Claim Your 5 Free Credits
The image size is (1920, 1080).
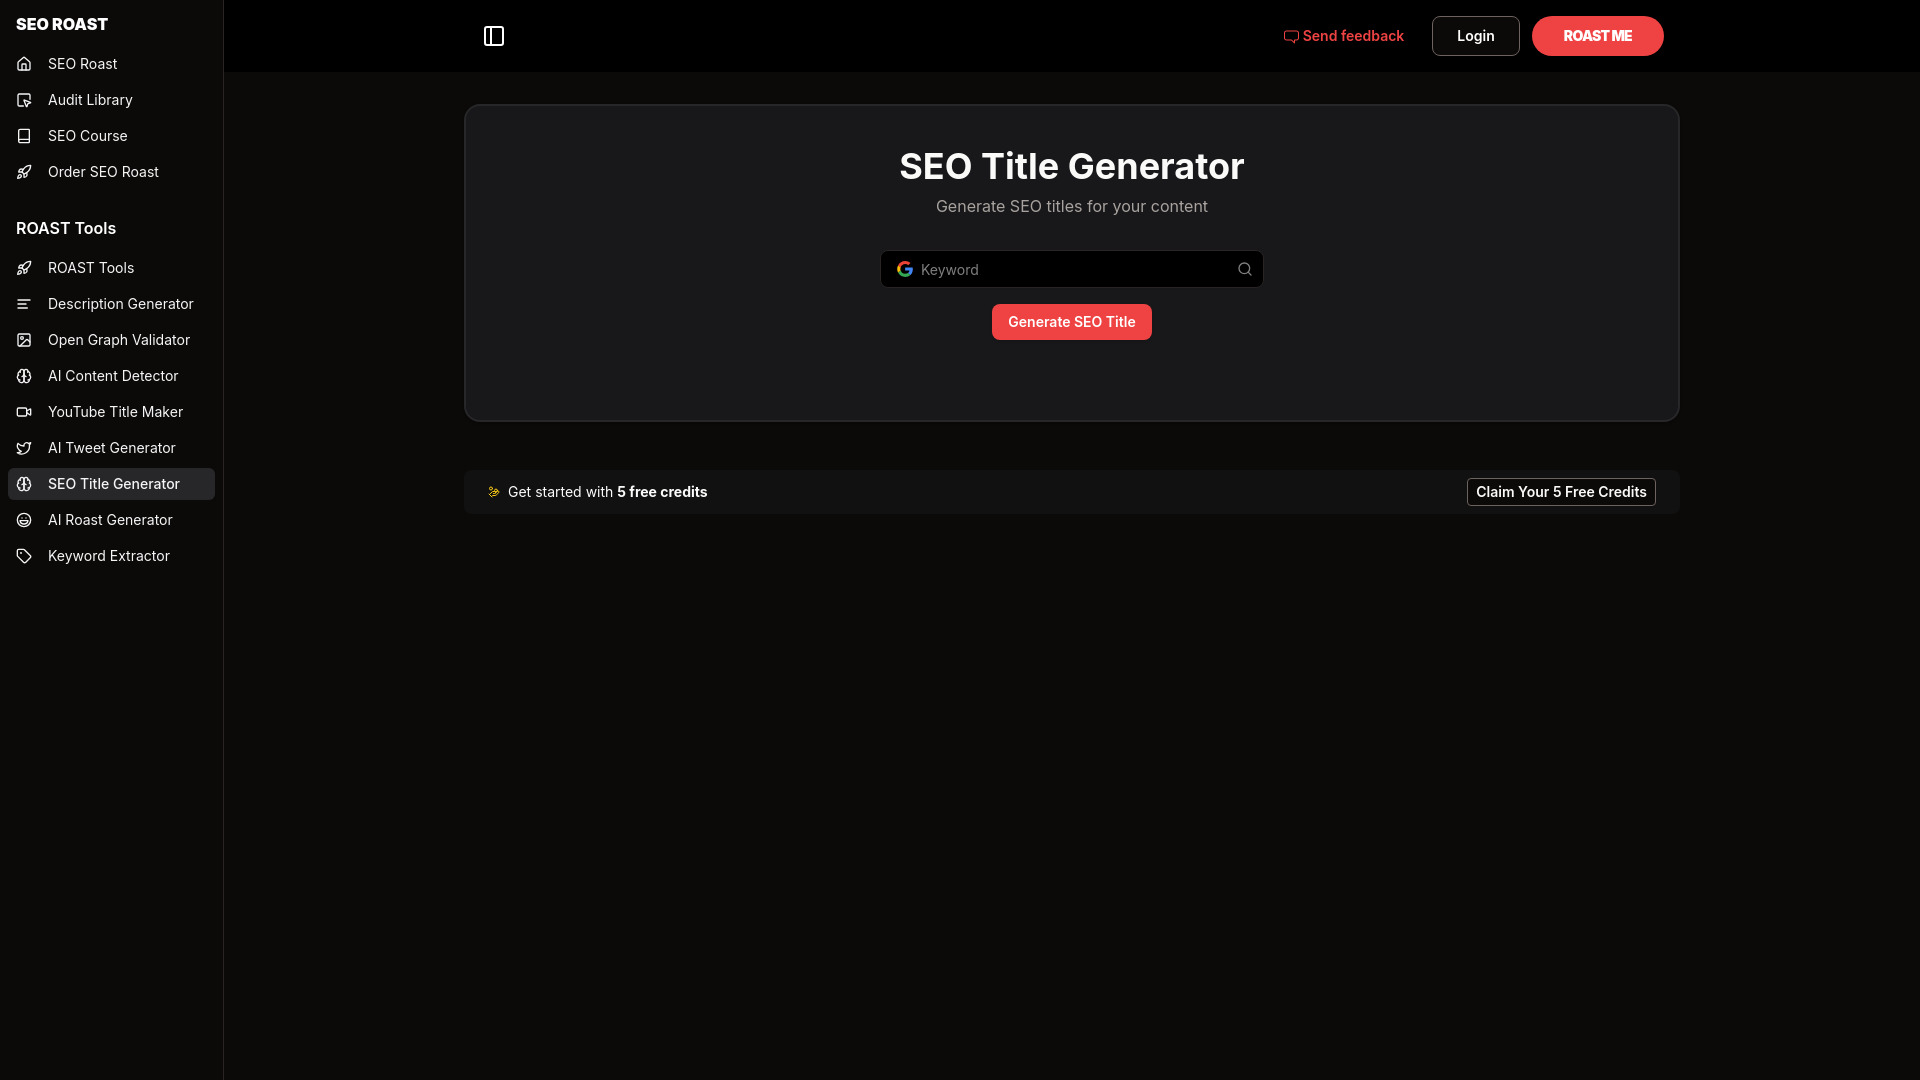tap(1561, 492)
